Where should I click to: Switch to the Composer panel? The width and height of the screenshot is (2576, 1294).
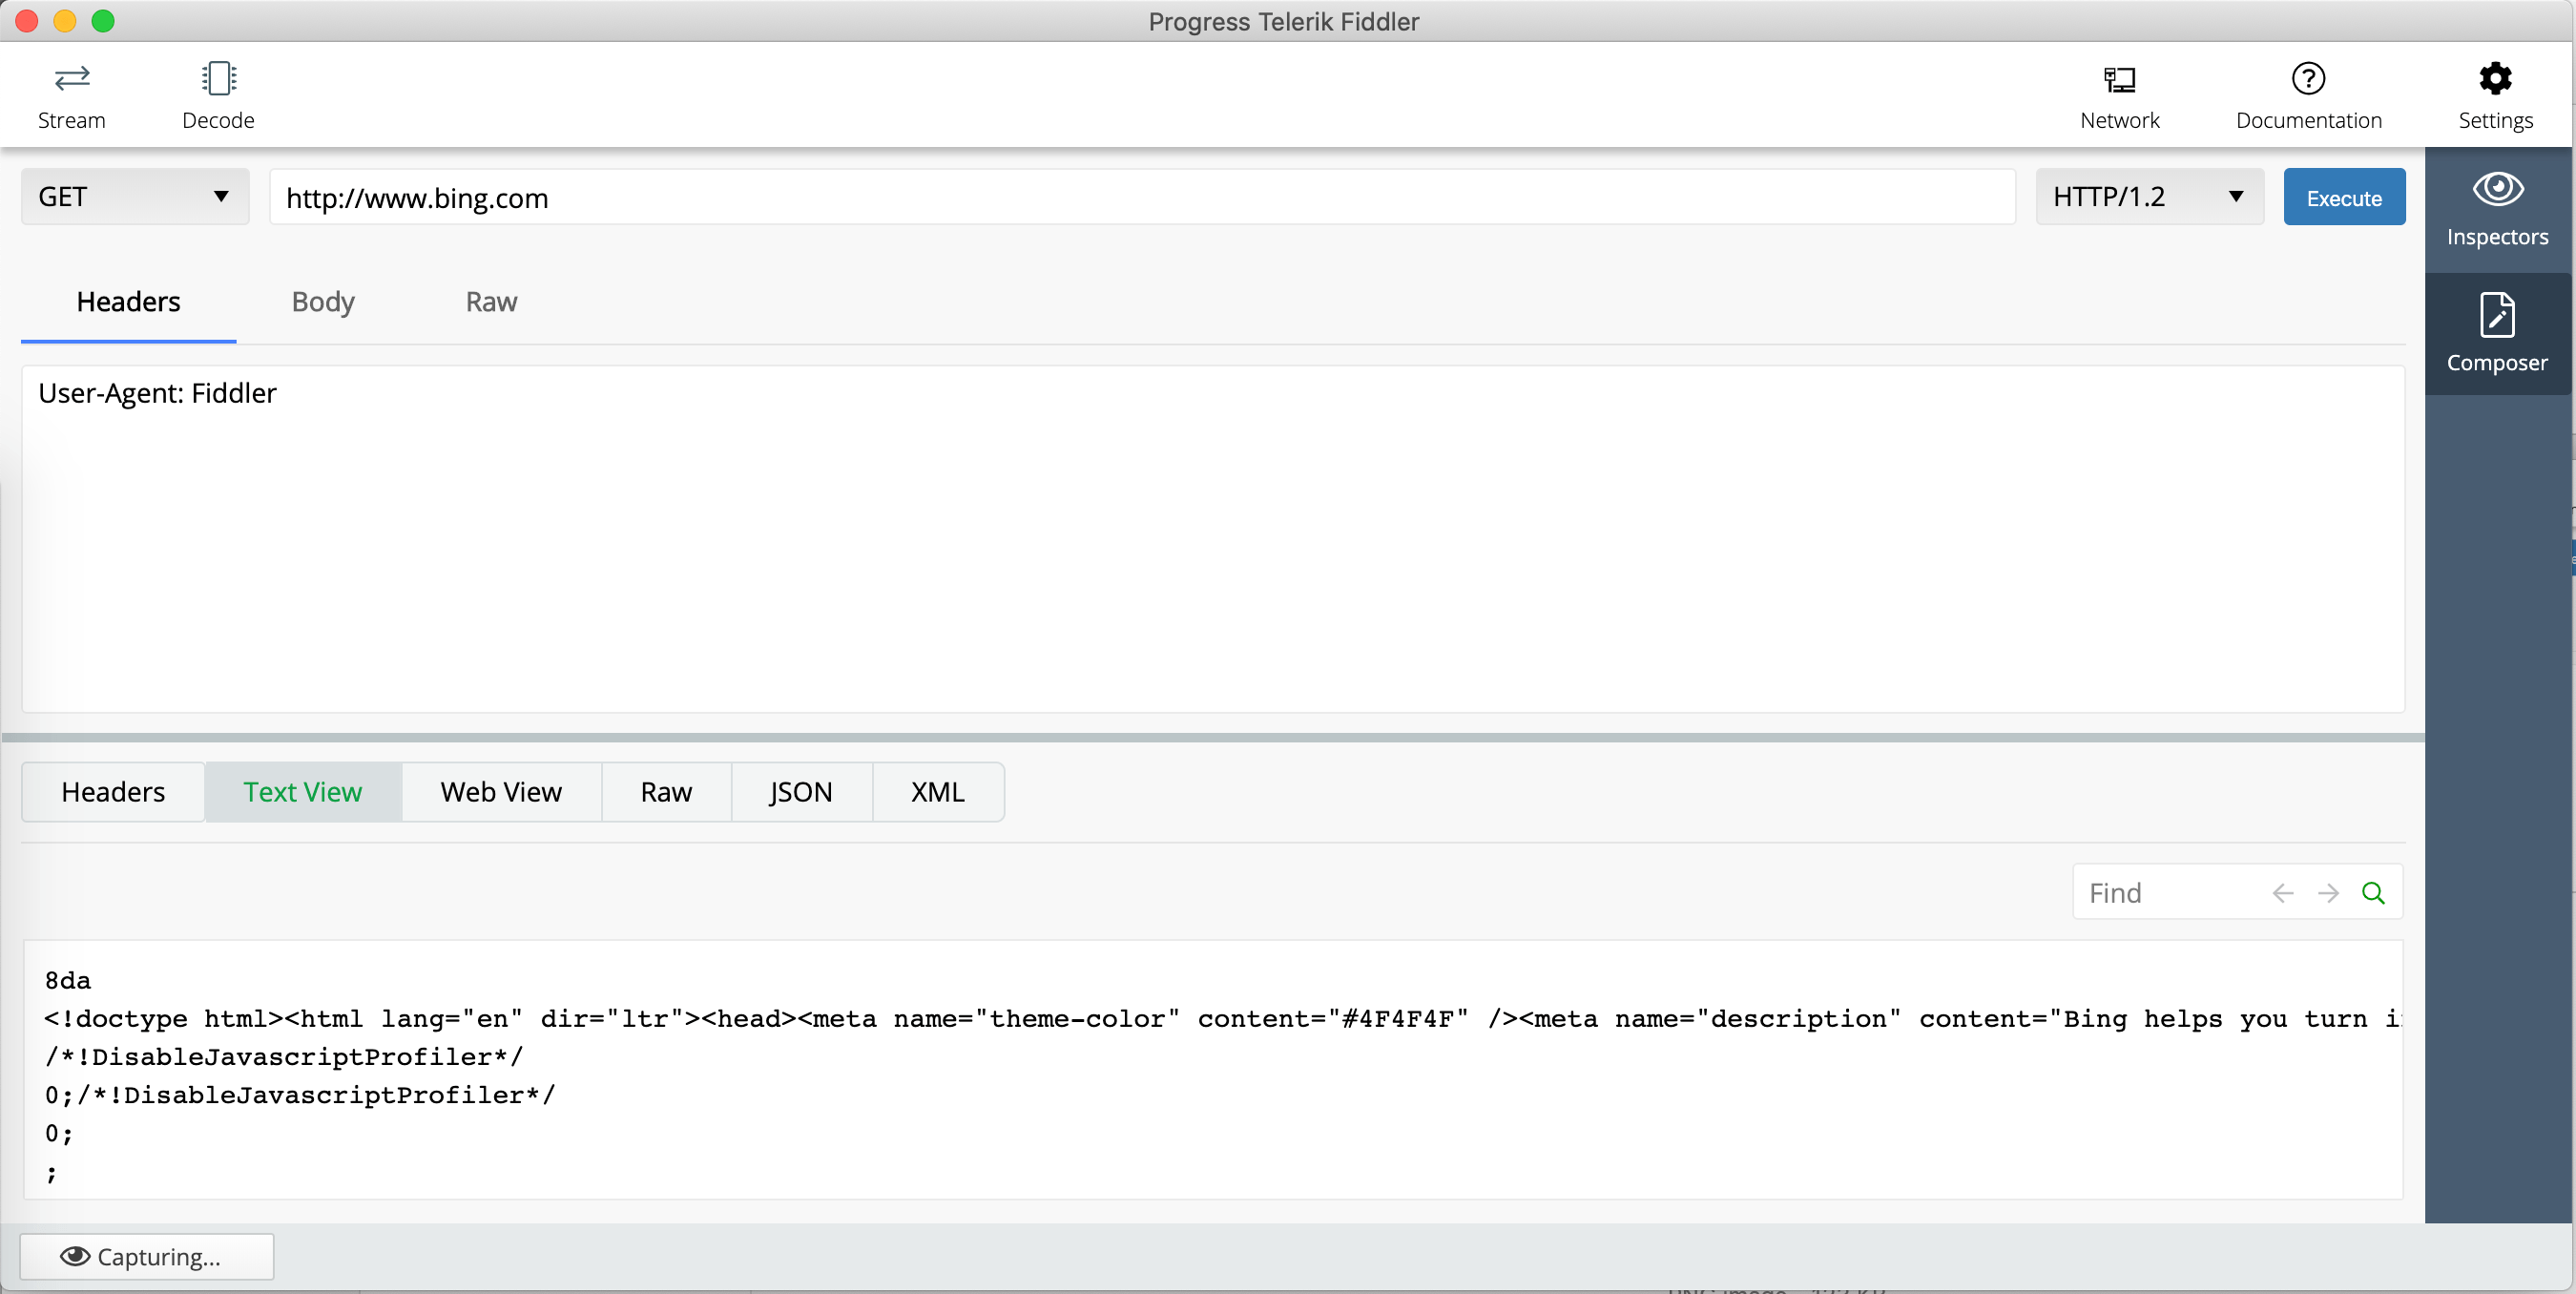tap(2497, 334)
